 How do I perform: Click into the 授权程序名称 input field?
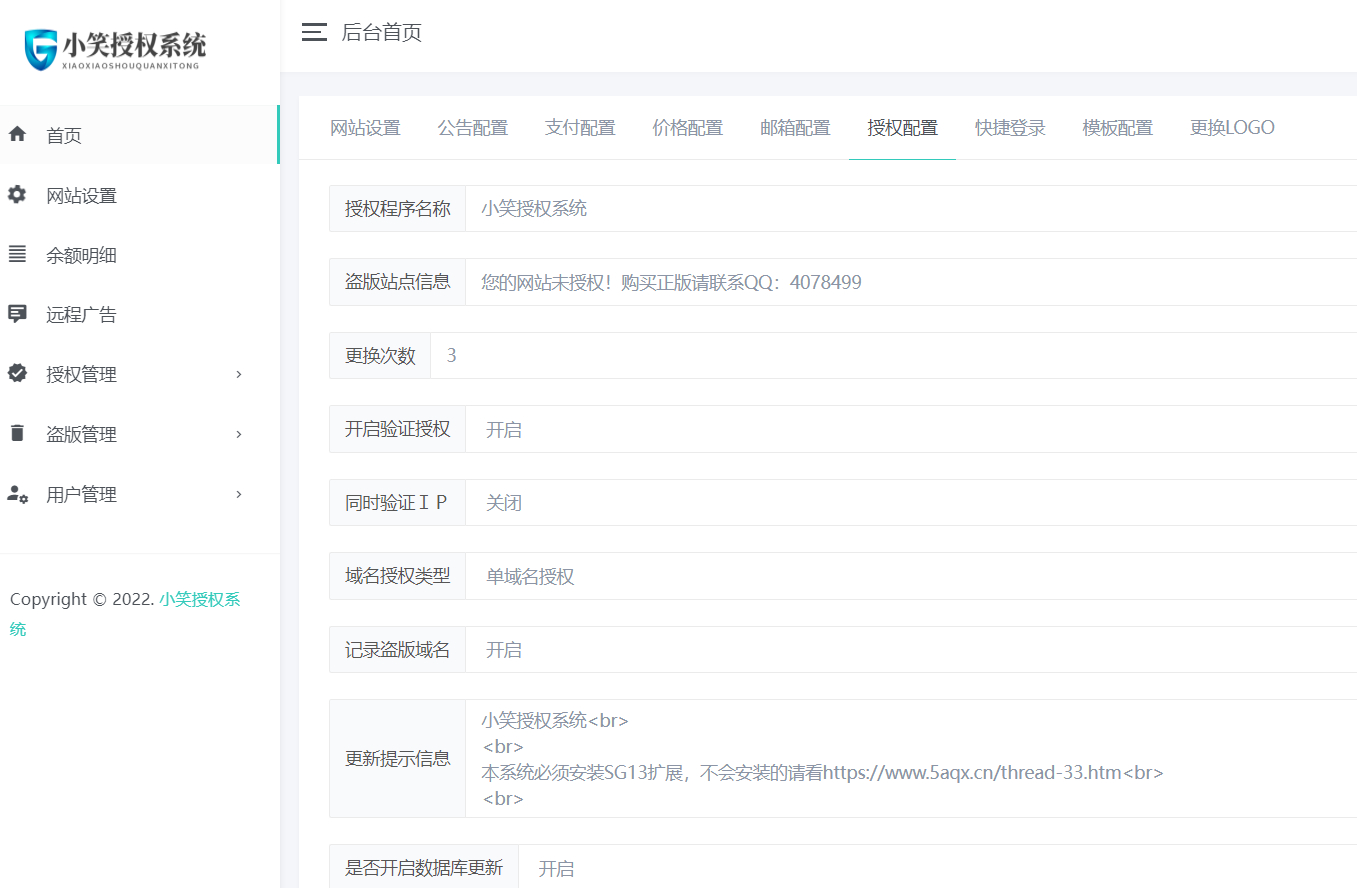coord(911,208)
